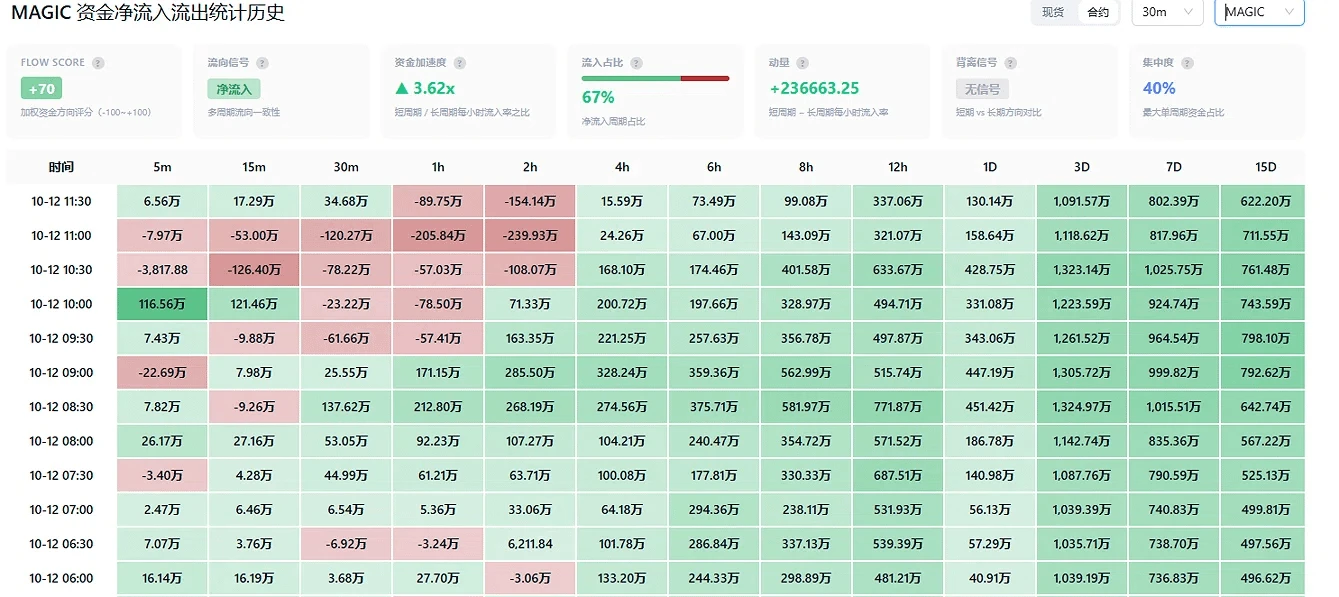Viewport: 1339px width, 597px height.
Task: Click the help icon next to 动量
Action: [803, 63]
